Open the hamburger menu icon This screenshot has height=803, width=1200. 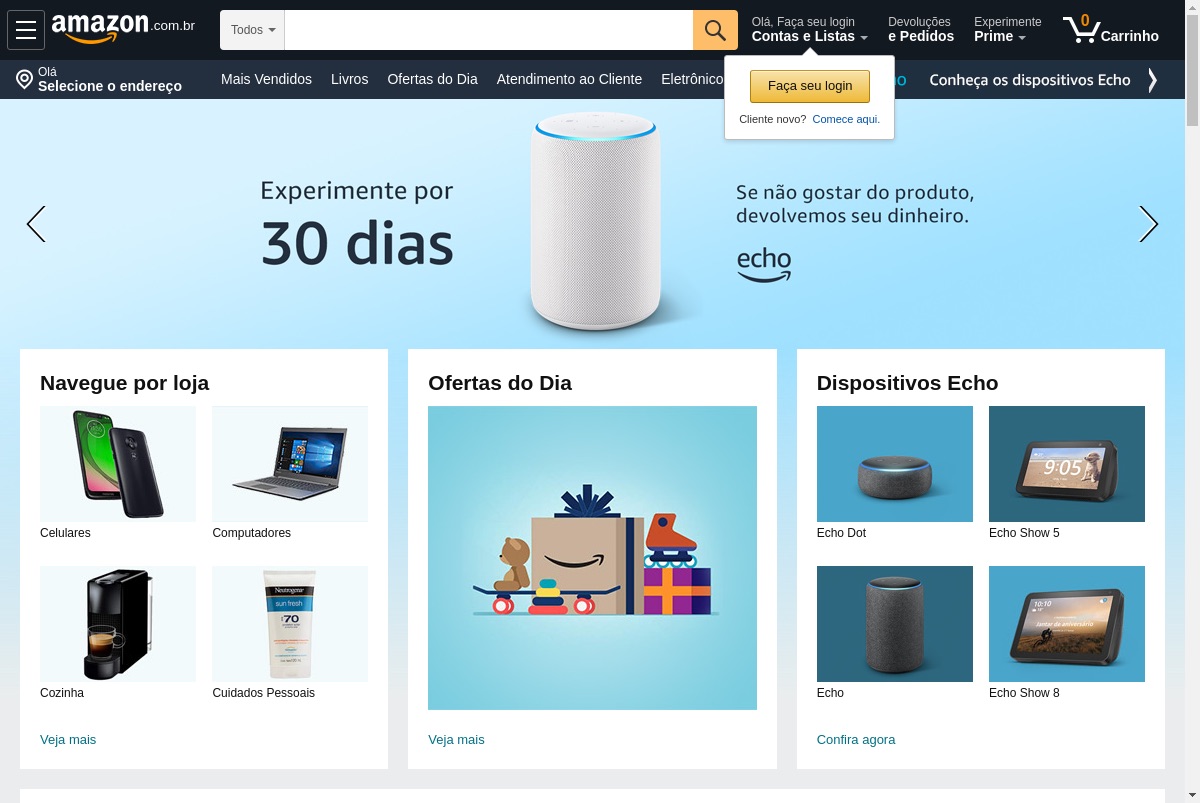pos(26,30)
